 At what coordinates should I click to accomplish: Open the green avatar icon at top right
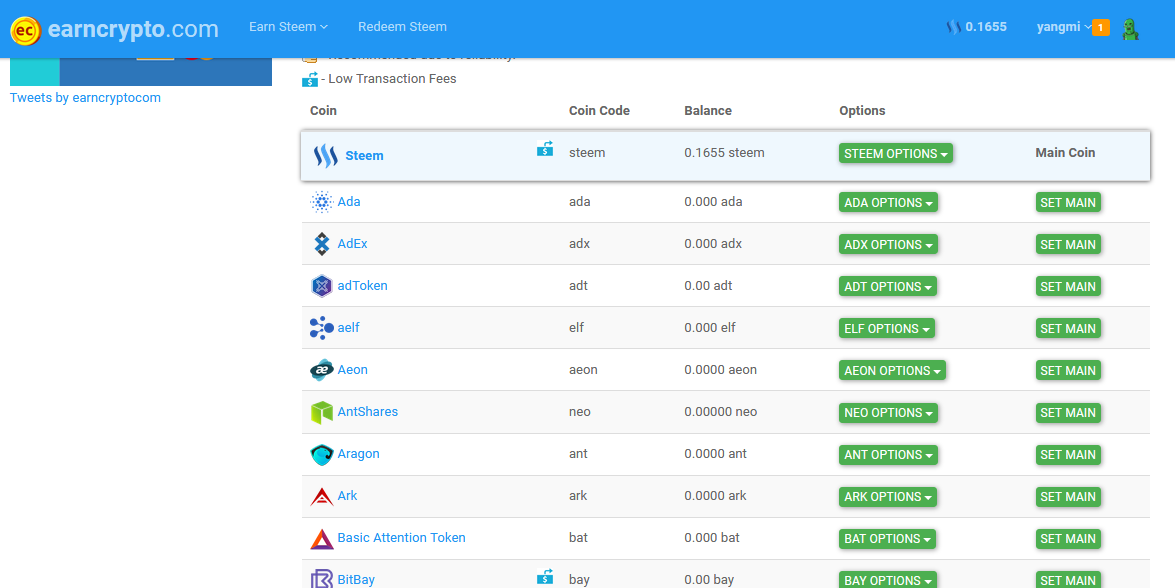point(1131,28)
